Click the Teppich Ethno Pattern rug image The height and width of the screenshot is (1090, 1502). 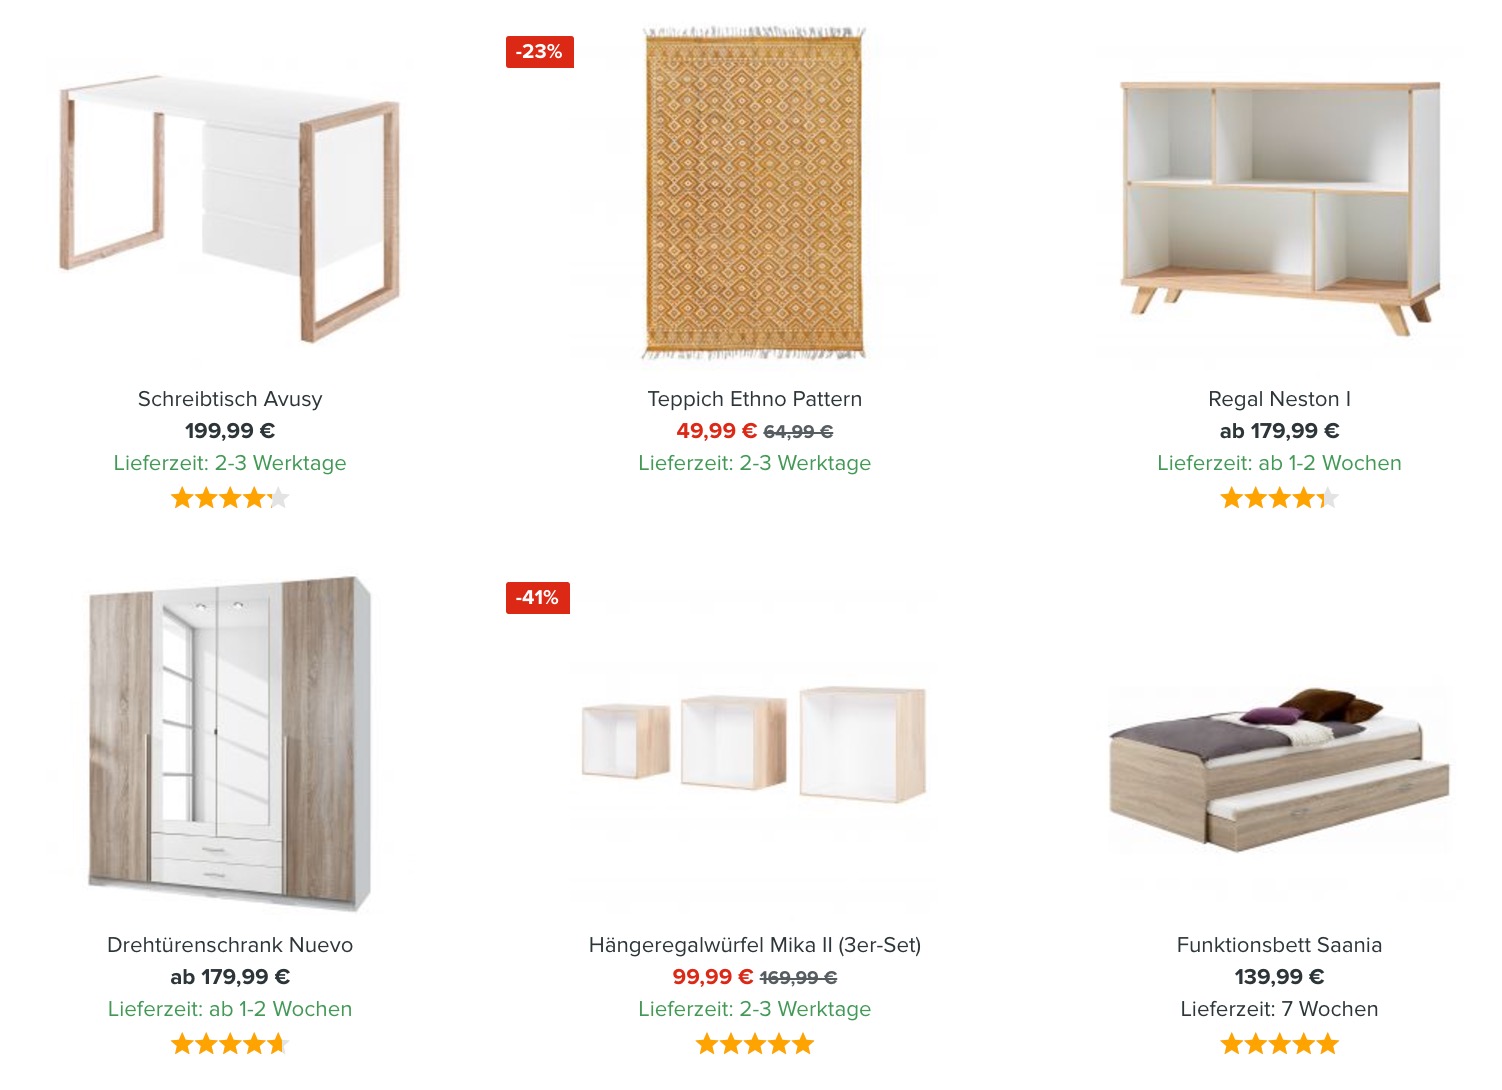[x=754, y=193]
